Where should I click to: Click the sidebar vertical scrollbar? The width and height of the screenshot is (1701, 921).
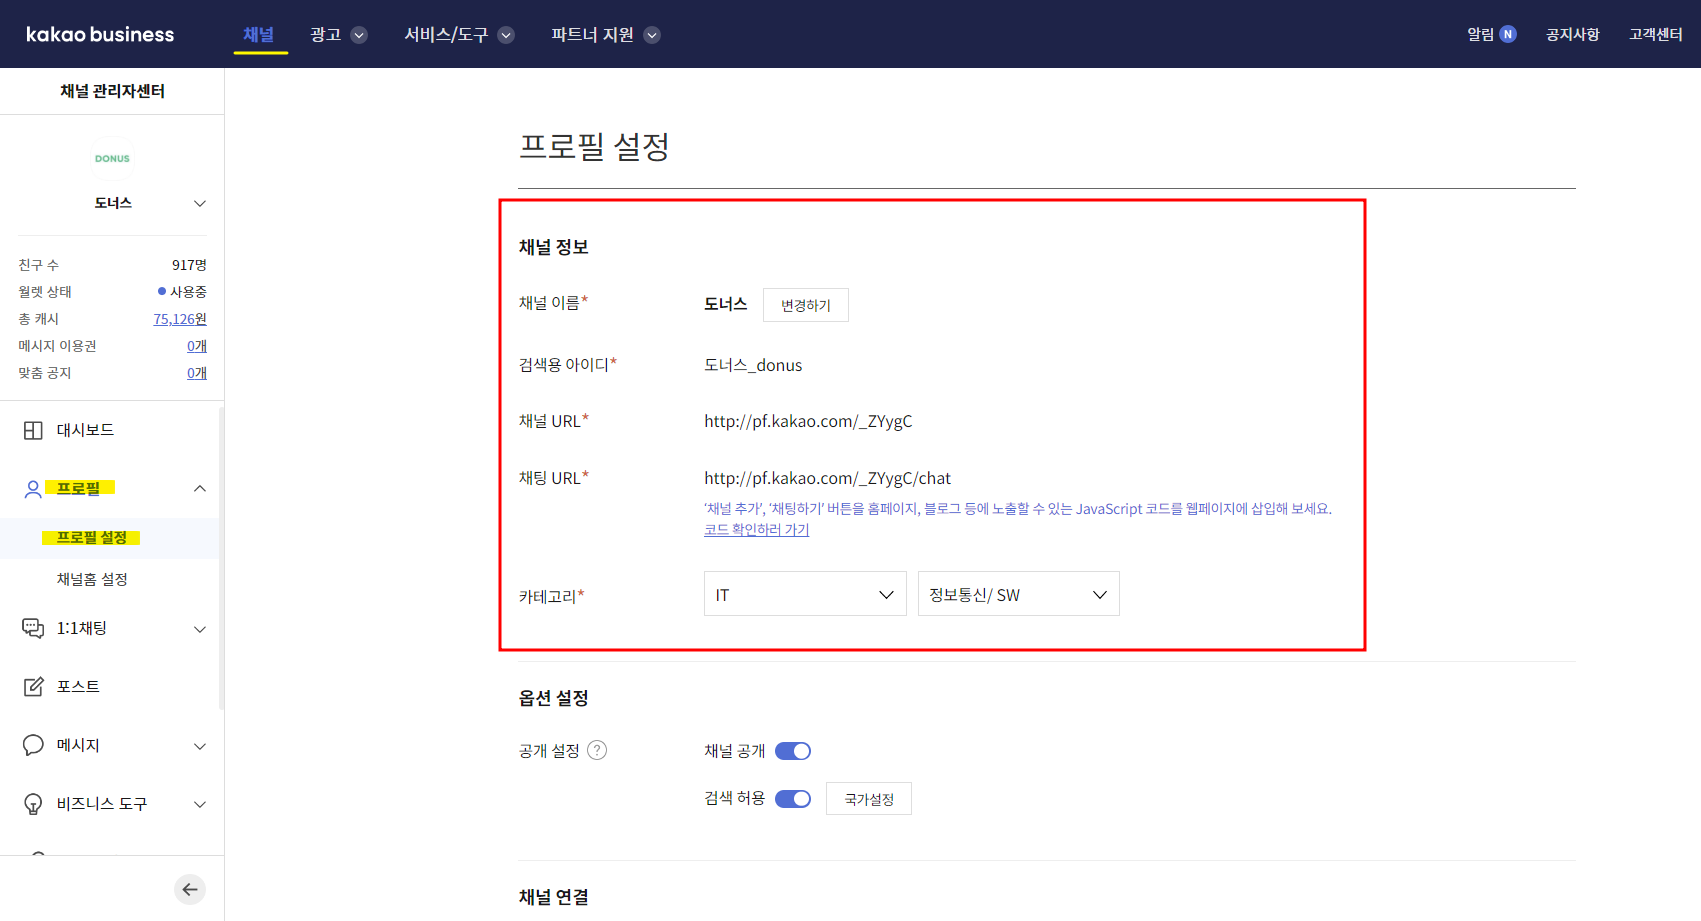221,558
